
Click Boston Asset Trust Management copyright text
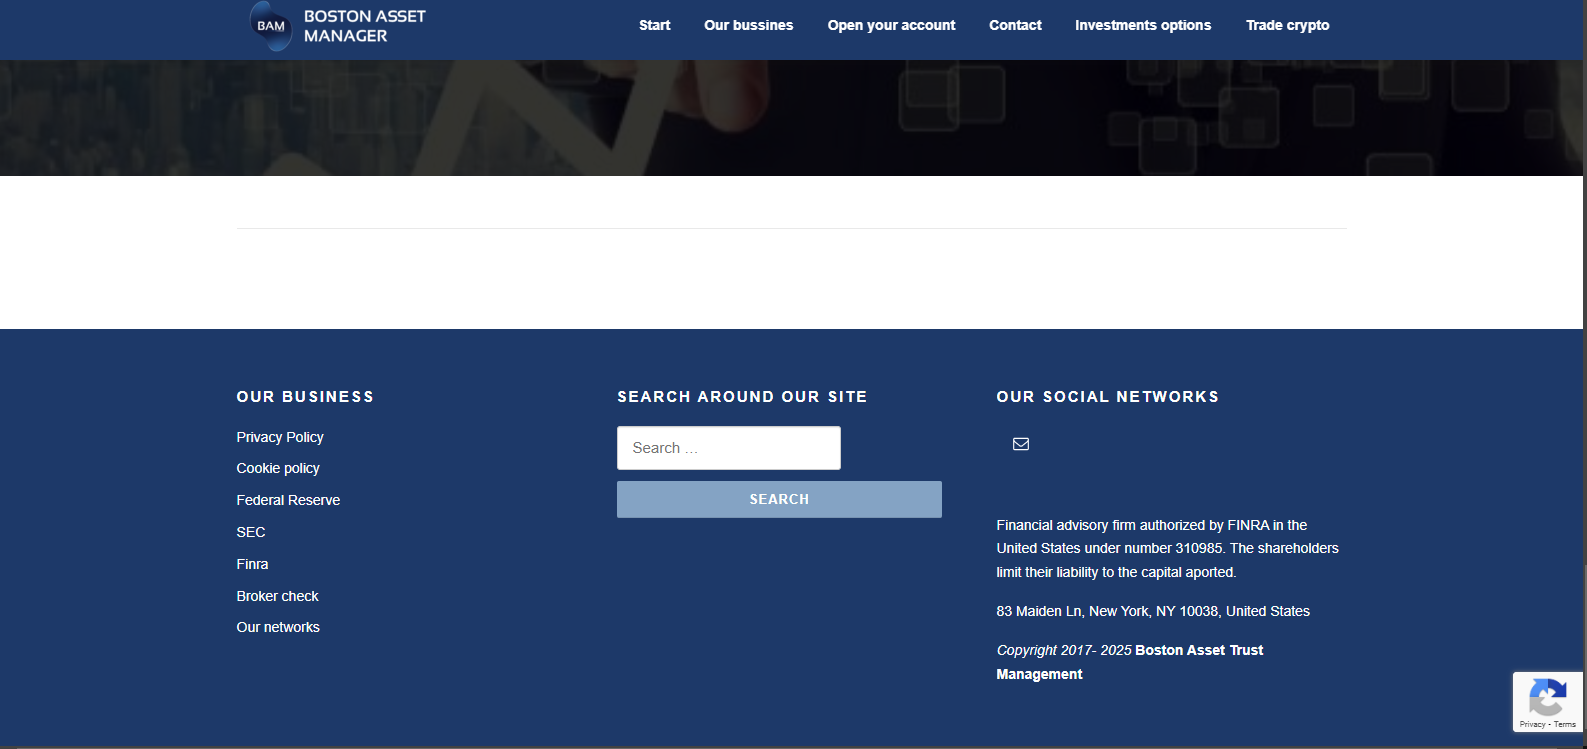[x=1130, y=662]
